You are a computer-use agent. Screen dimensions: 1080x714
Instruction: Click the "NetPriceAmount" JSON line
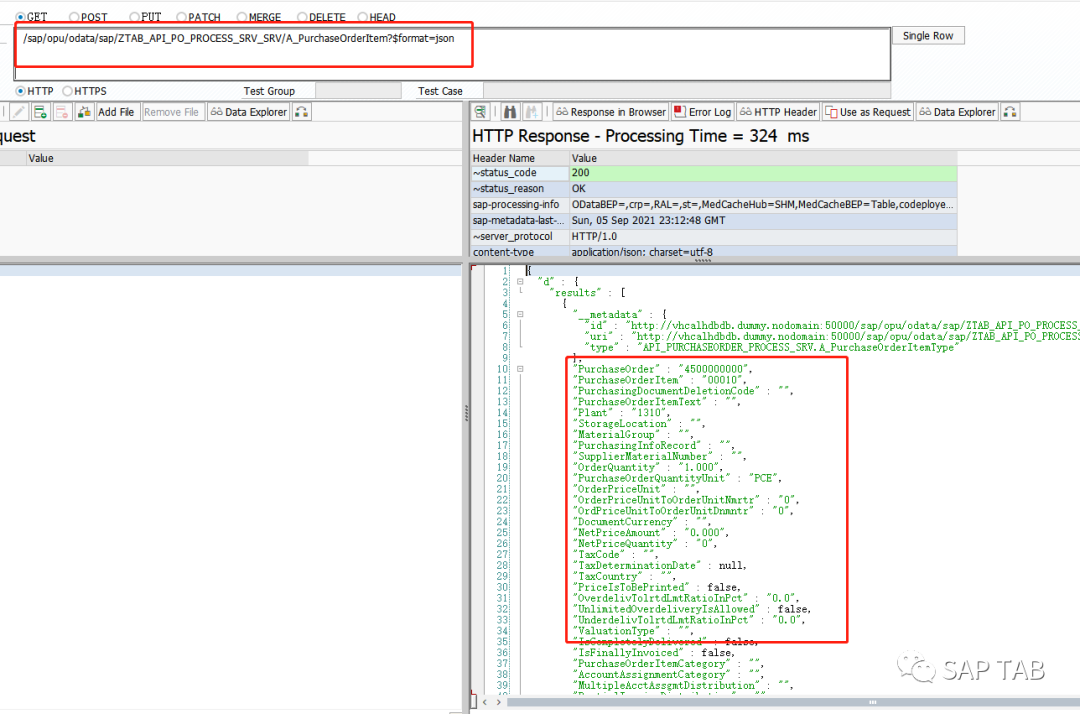pyautogui.click(x=651, y=532)
